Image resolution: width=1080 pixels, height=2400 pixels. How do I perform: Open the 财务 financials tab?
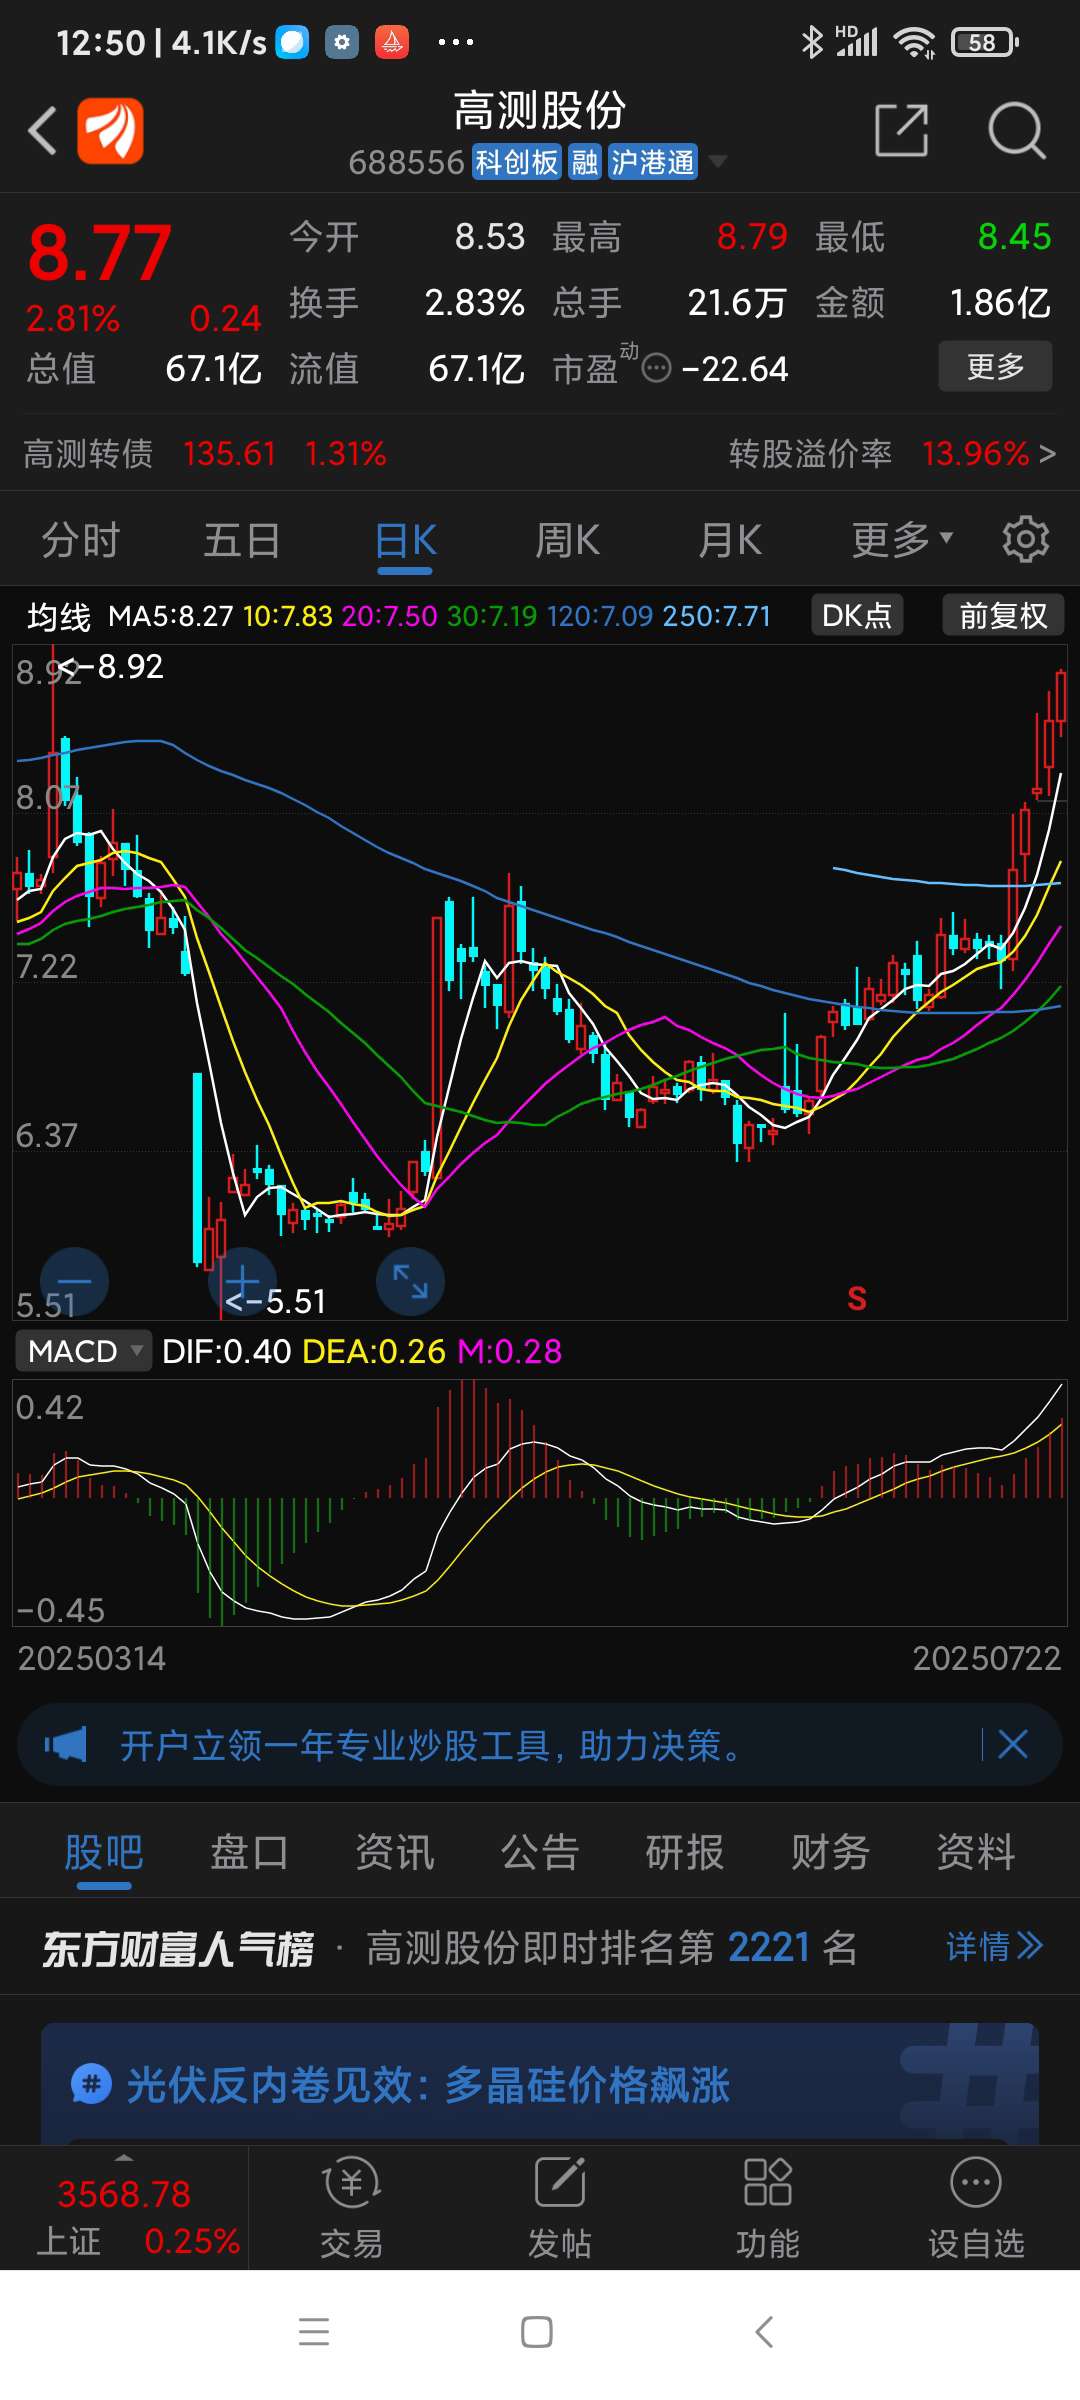pyautogui.click(x=830, y=1852)
